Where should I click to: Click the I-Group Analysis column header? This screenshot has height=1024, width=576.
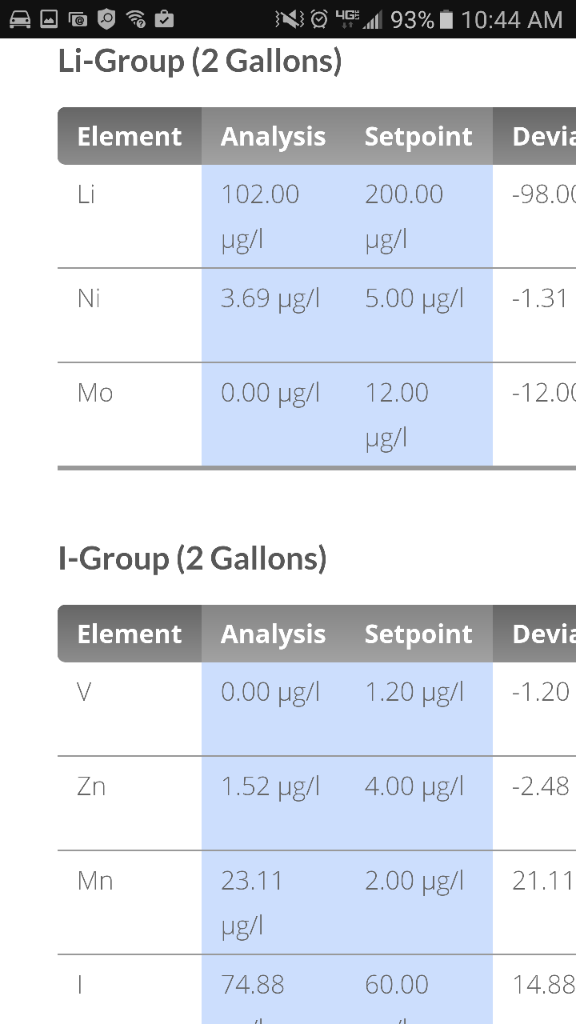273,634
